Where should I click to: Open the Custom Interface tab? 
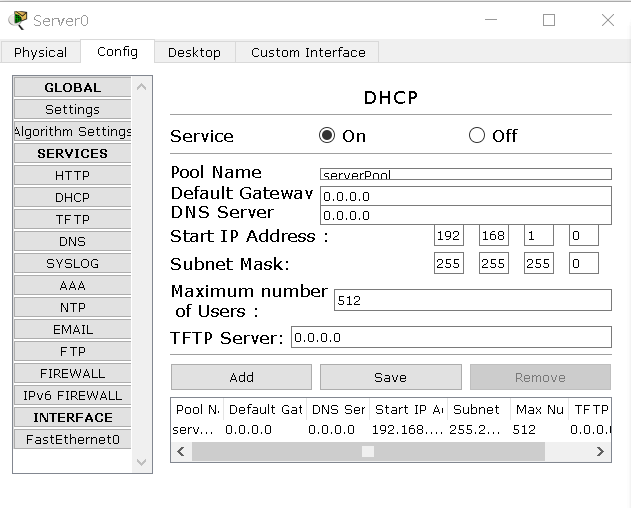pyautogui.click(x=308, y=52)
